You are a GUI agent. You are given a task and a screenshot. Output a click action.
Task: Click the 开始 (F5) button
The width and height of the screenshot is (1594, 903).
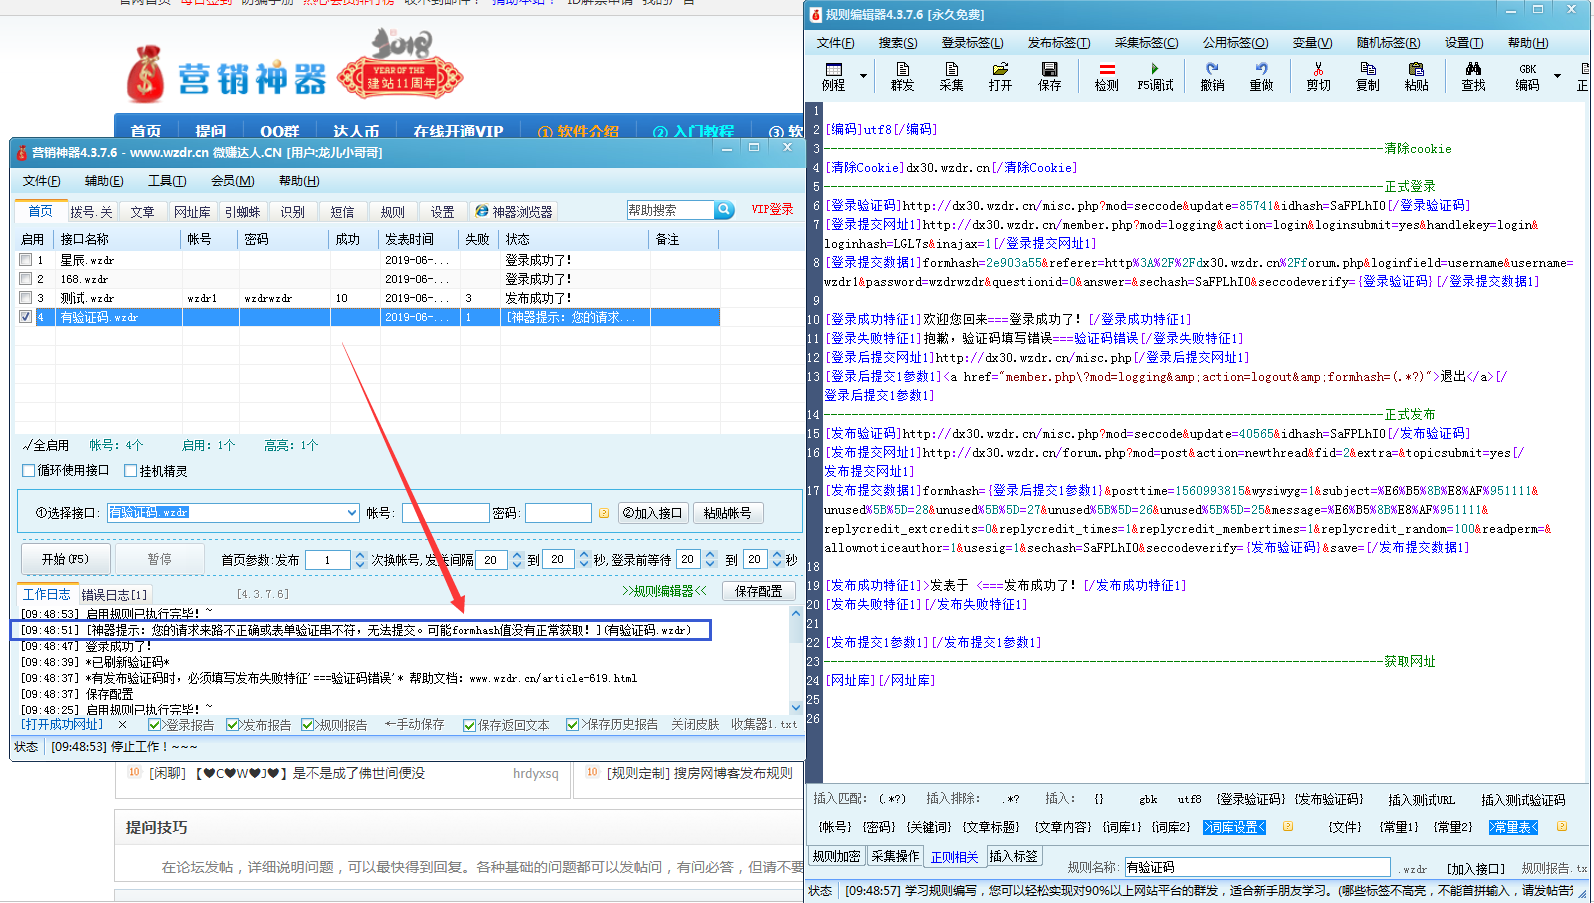point(65,559)
